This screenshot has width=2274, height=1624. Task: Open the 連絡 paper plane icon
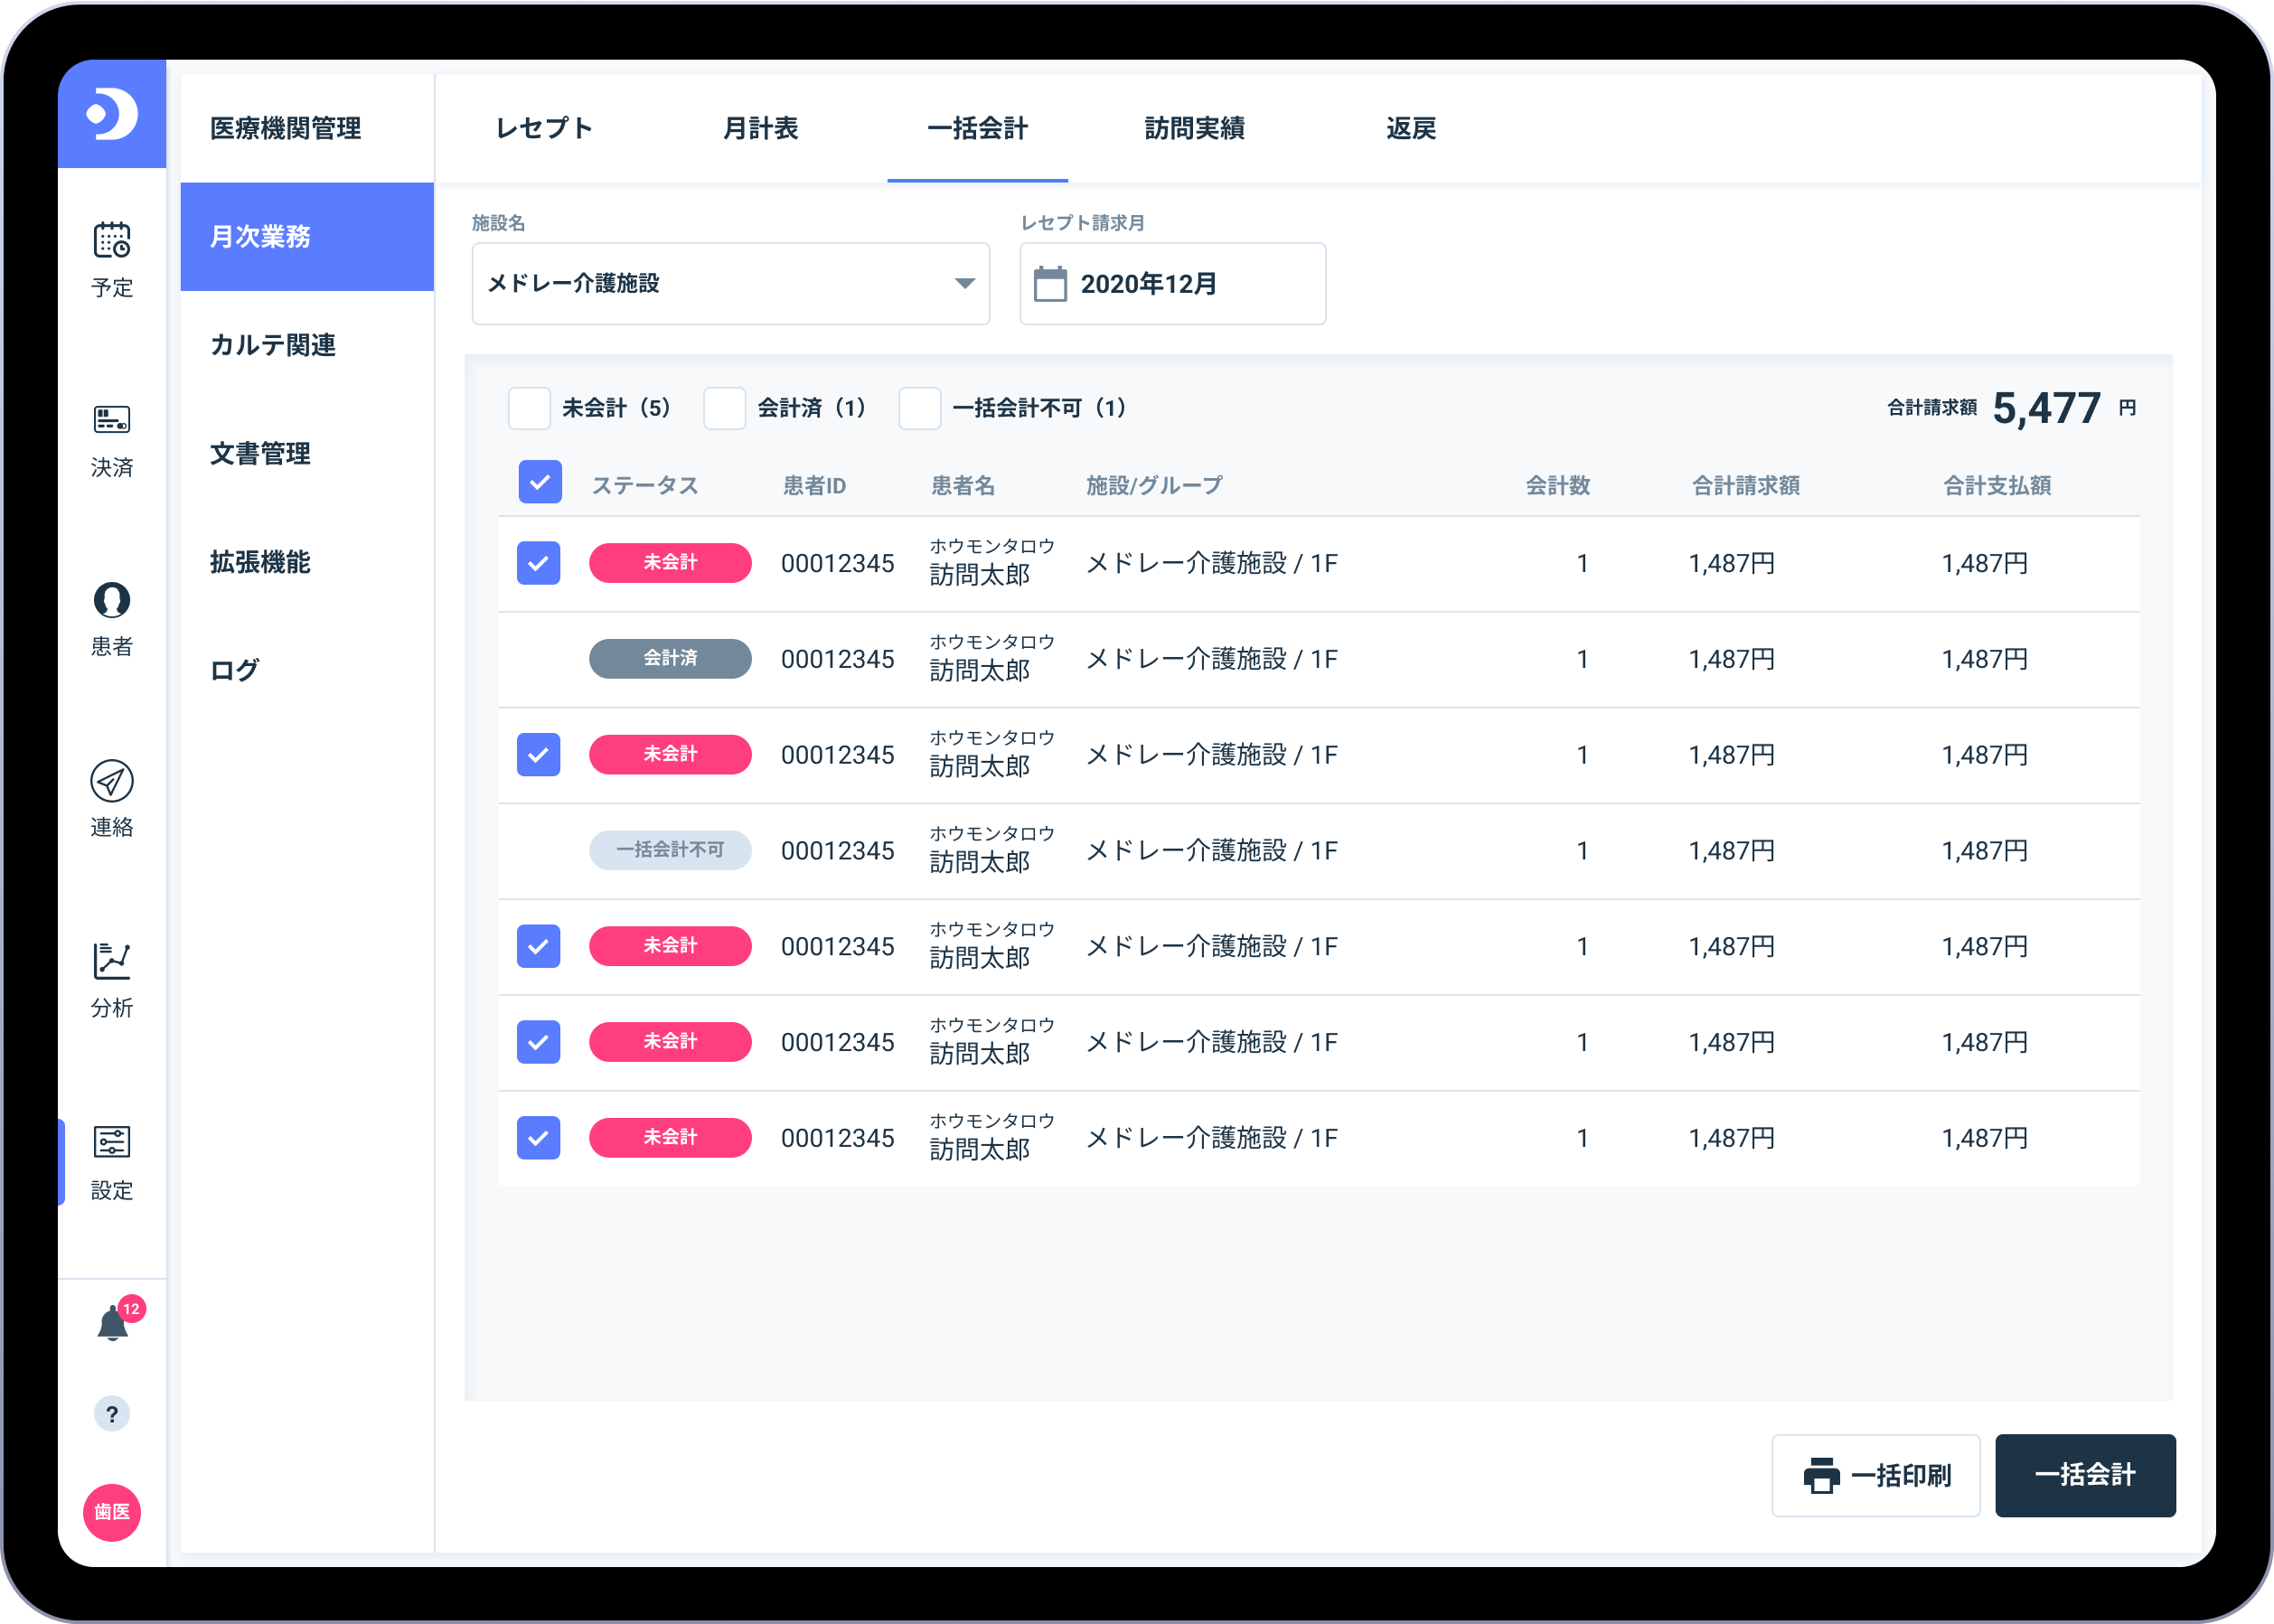(112, 781)
